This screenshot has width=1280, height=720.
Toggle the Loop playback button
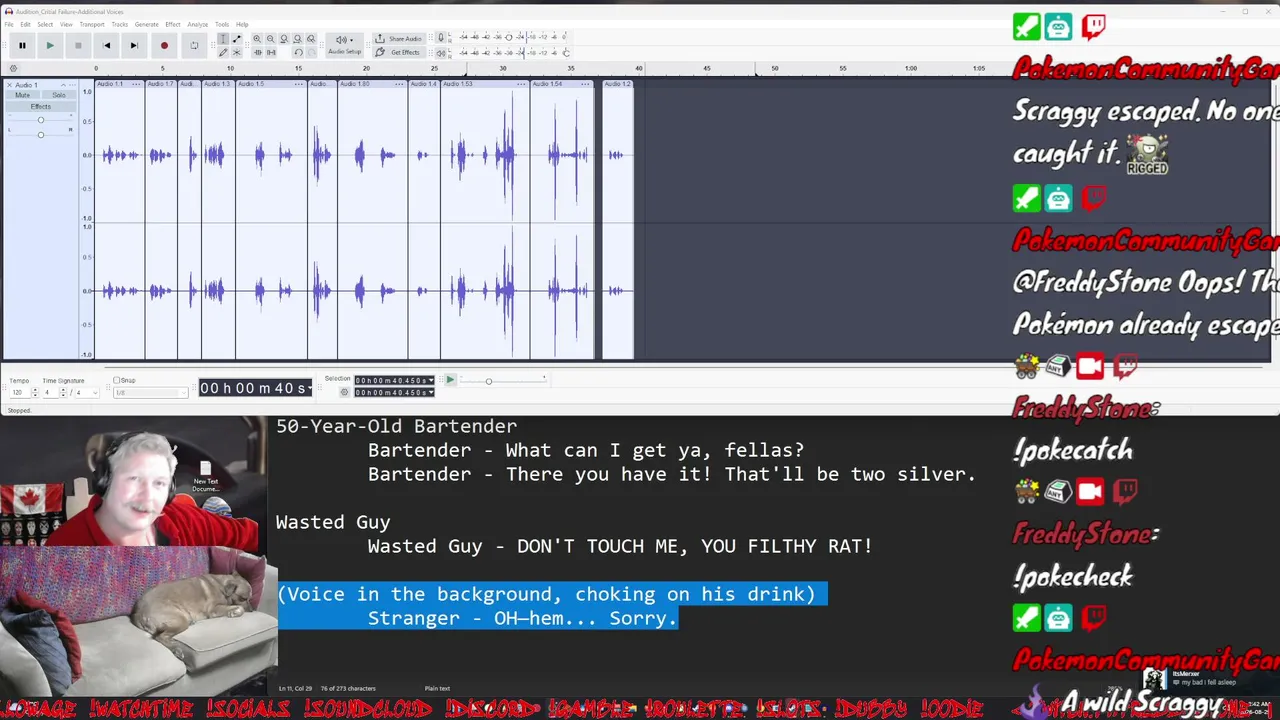pyautogui.click(x=194, y=45)
